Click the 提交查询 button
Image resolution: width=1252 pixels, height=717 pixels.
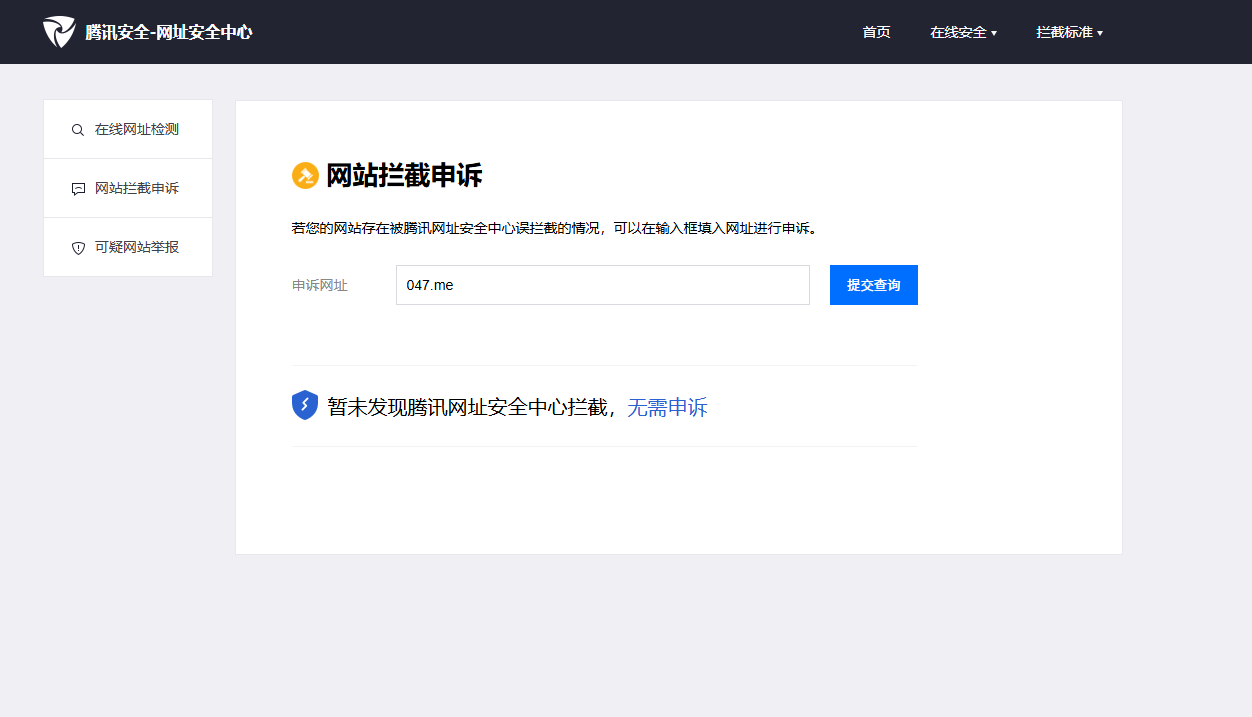[874, 285]
